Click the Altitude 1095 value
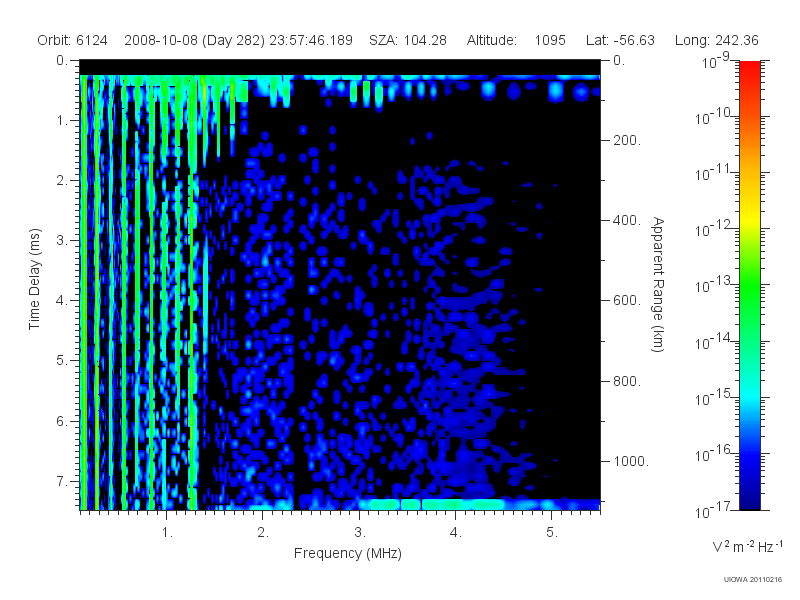 coord(550,40)
